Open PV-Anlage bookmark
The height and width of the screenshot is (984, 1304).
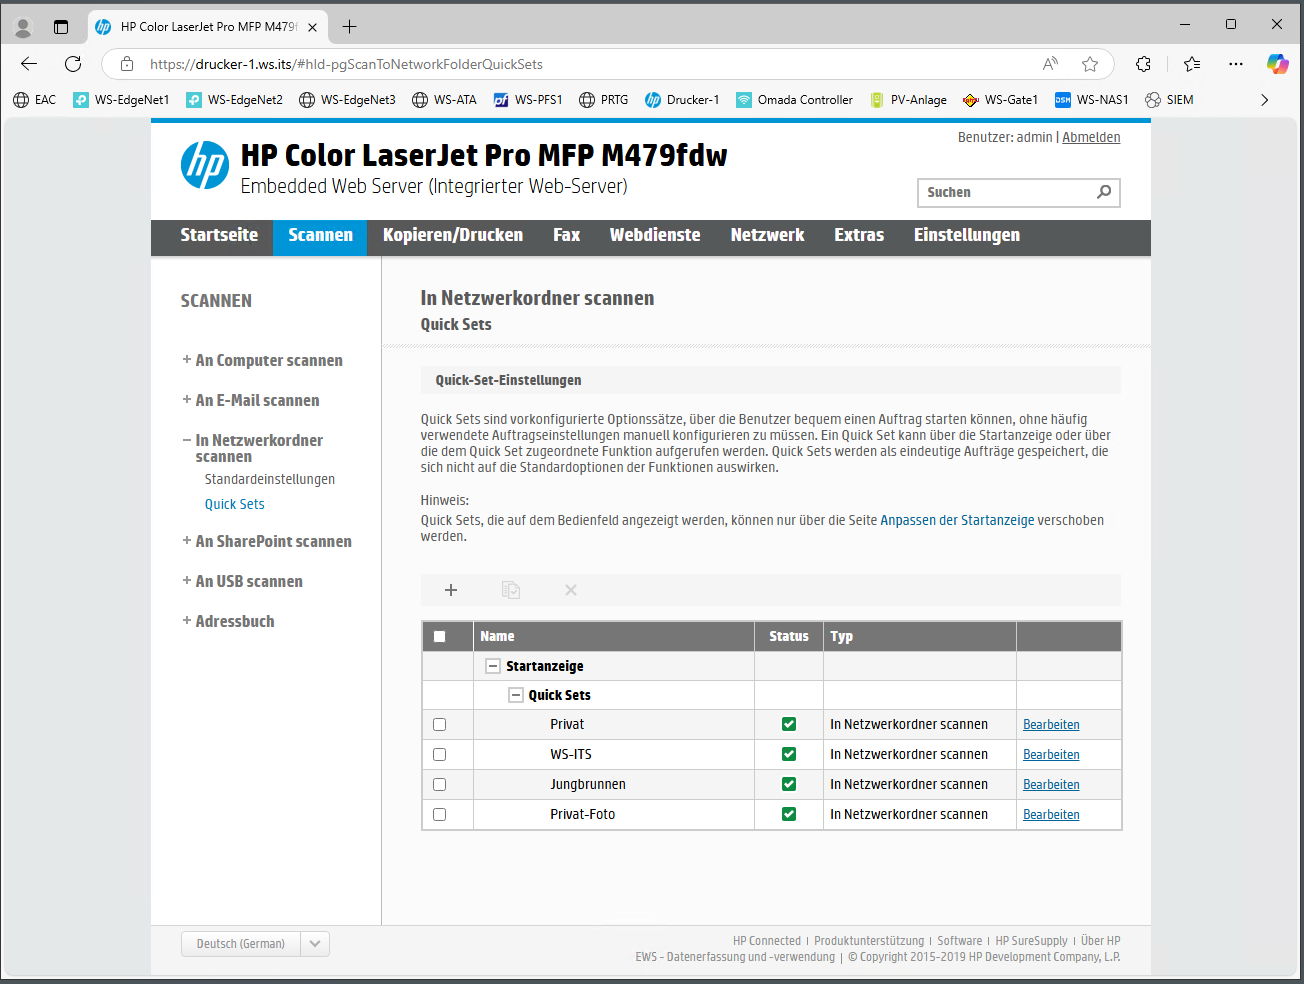pos(908,100)
